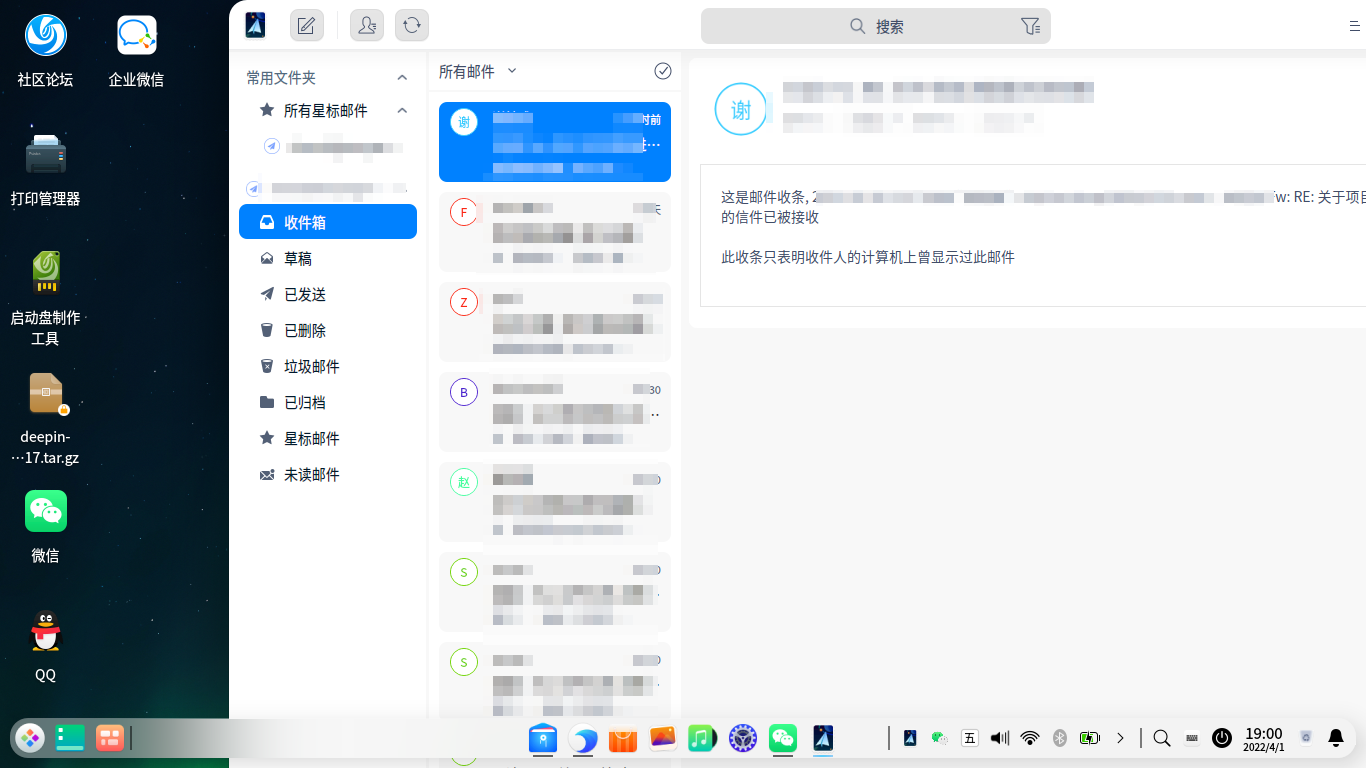Collapse the 所有星标邮件 list
1366x768 pixels.
pos(402,110)
